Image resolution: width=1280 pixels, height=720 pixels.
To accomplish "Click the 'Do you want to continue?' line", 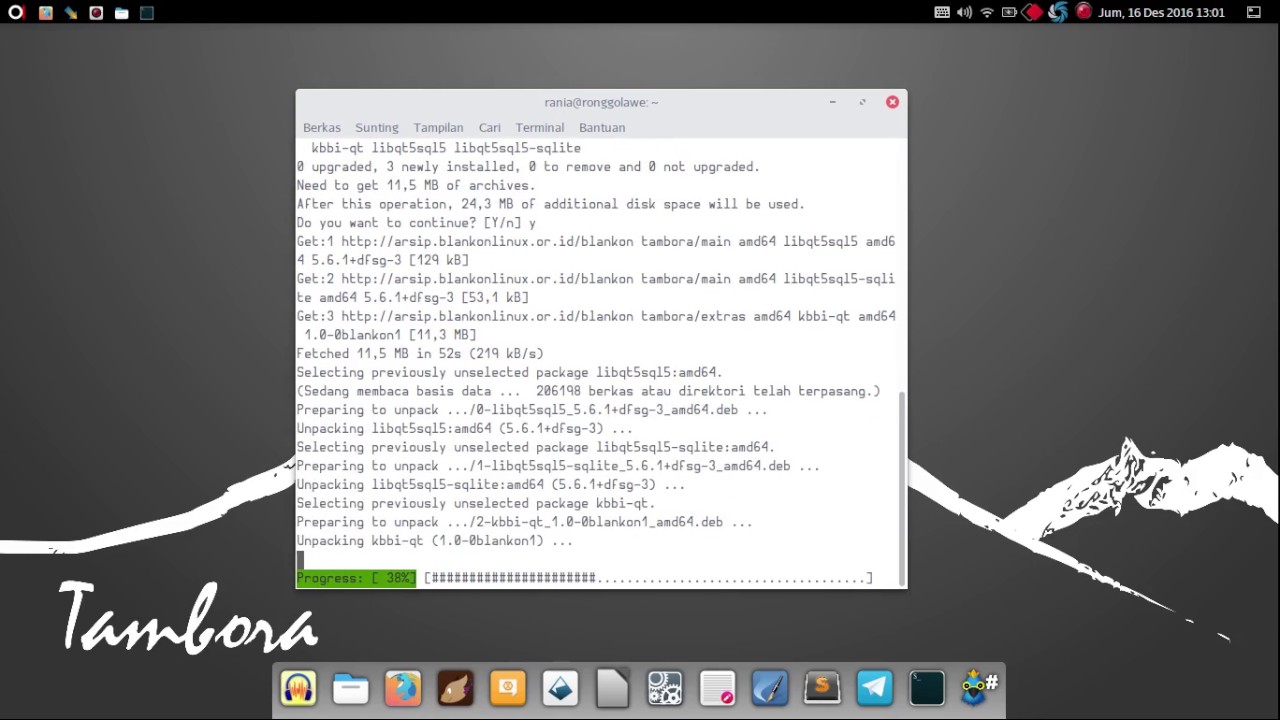I will point(416,223).
